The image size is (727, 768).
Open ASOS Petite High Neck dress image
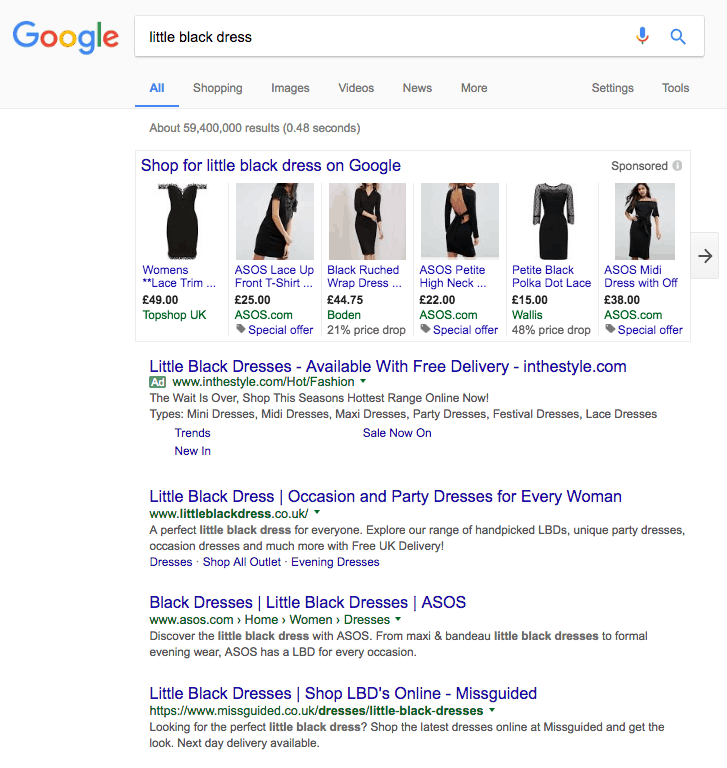click(x=460, y=221)
